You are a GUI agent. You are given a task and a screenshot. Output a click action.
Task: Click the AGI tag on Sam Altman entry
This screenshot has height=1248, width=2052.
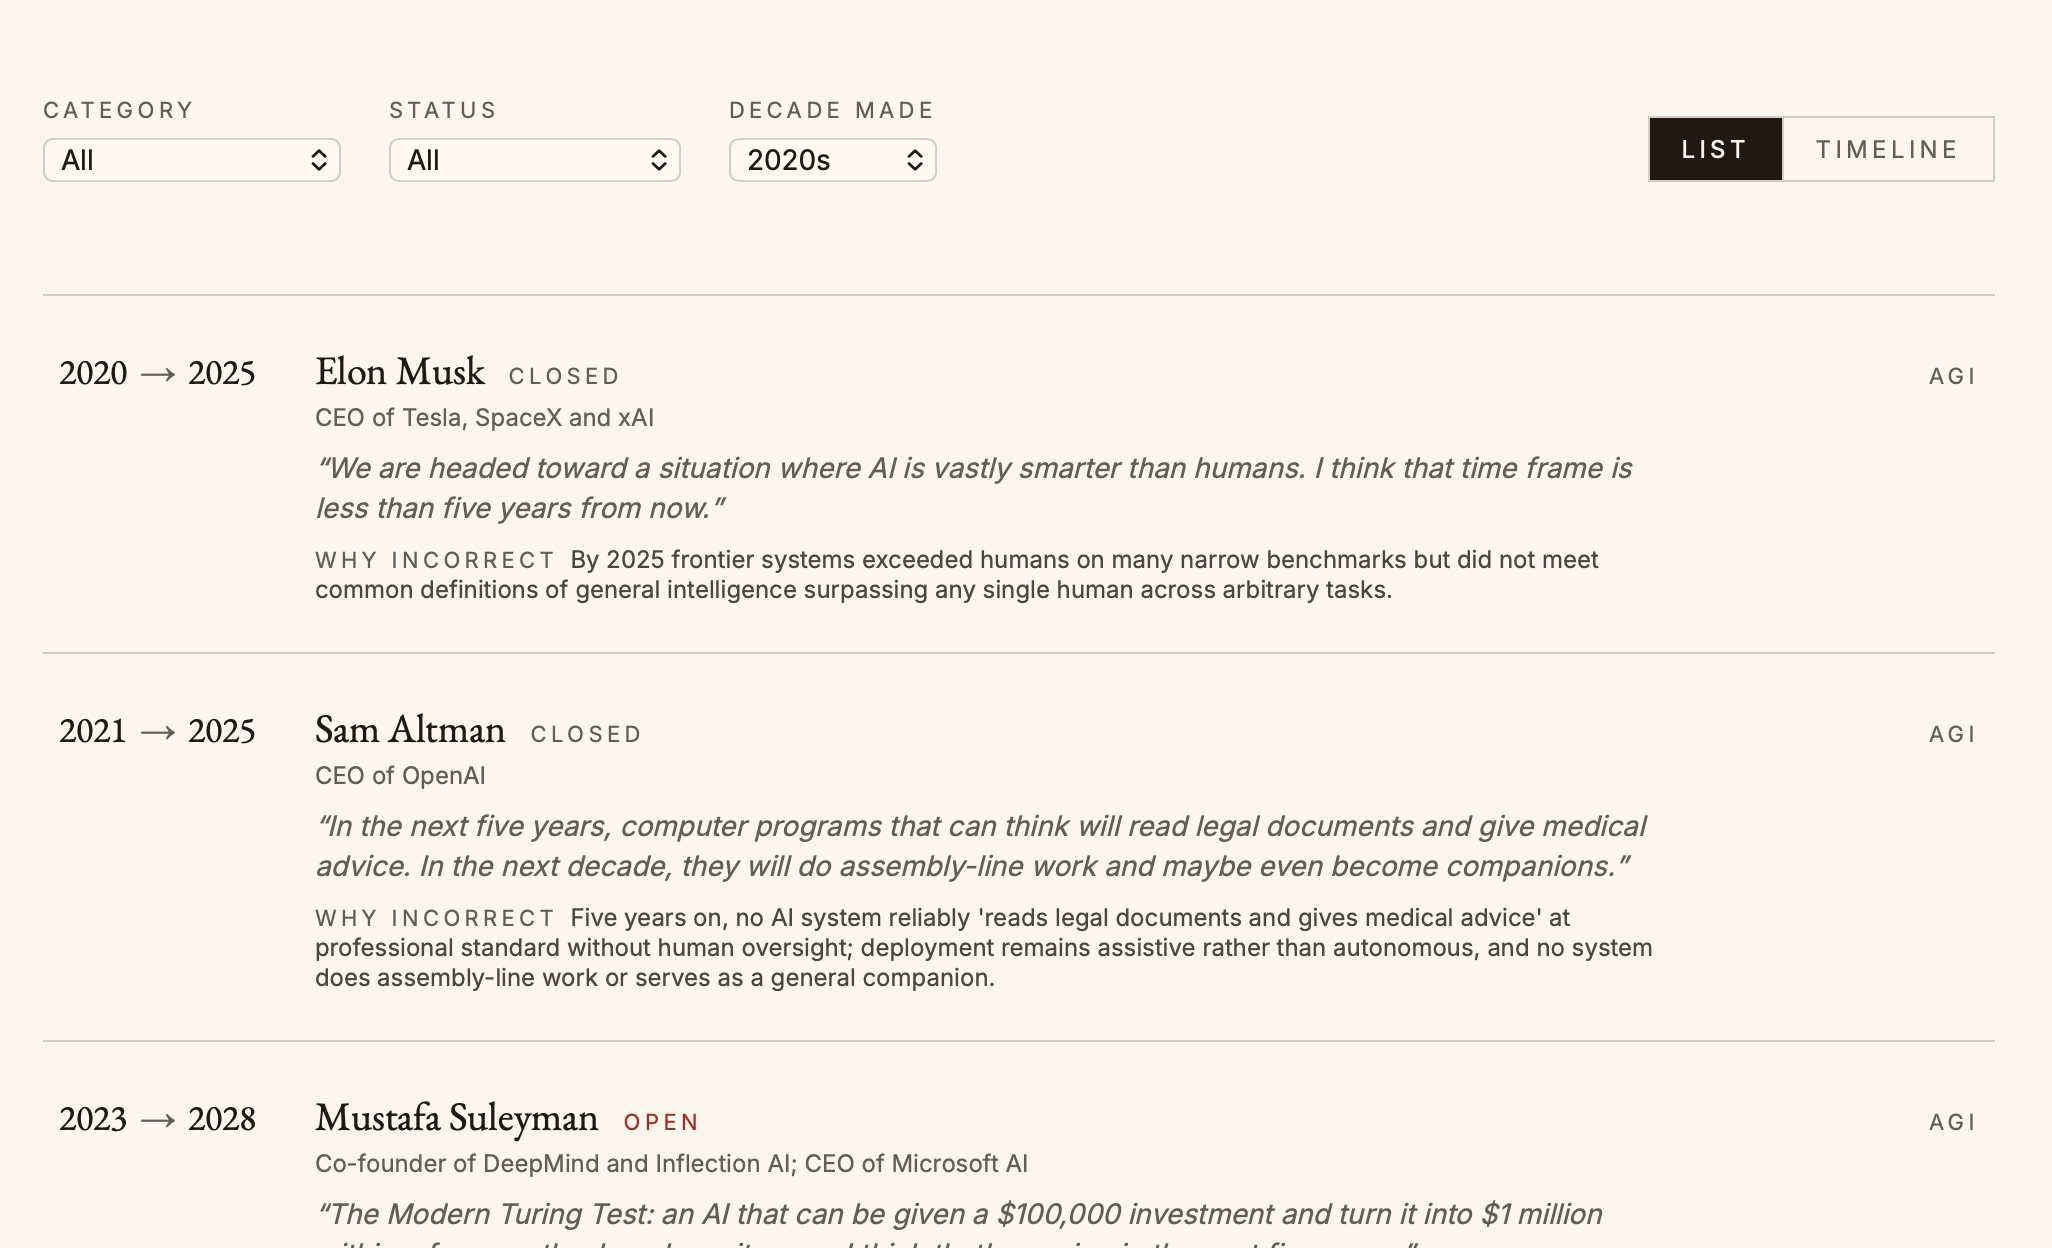pos(1953,734)
